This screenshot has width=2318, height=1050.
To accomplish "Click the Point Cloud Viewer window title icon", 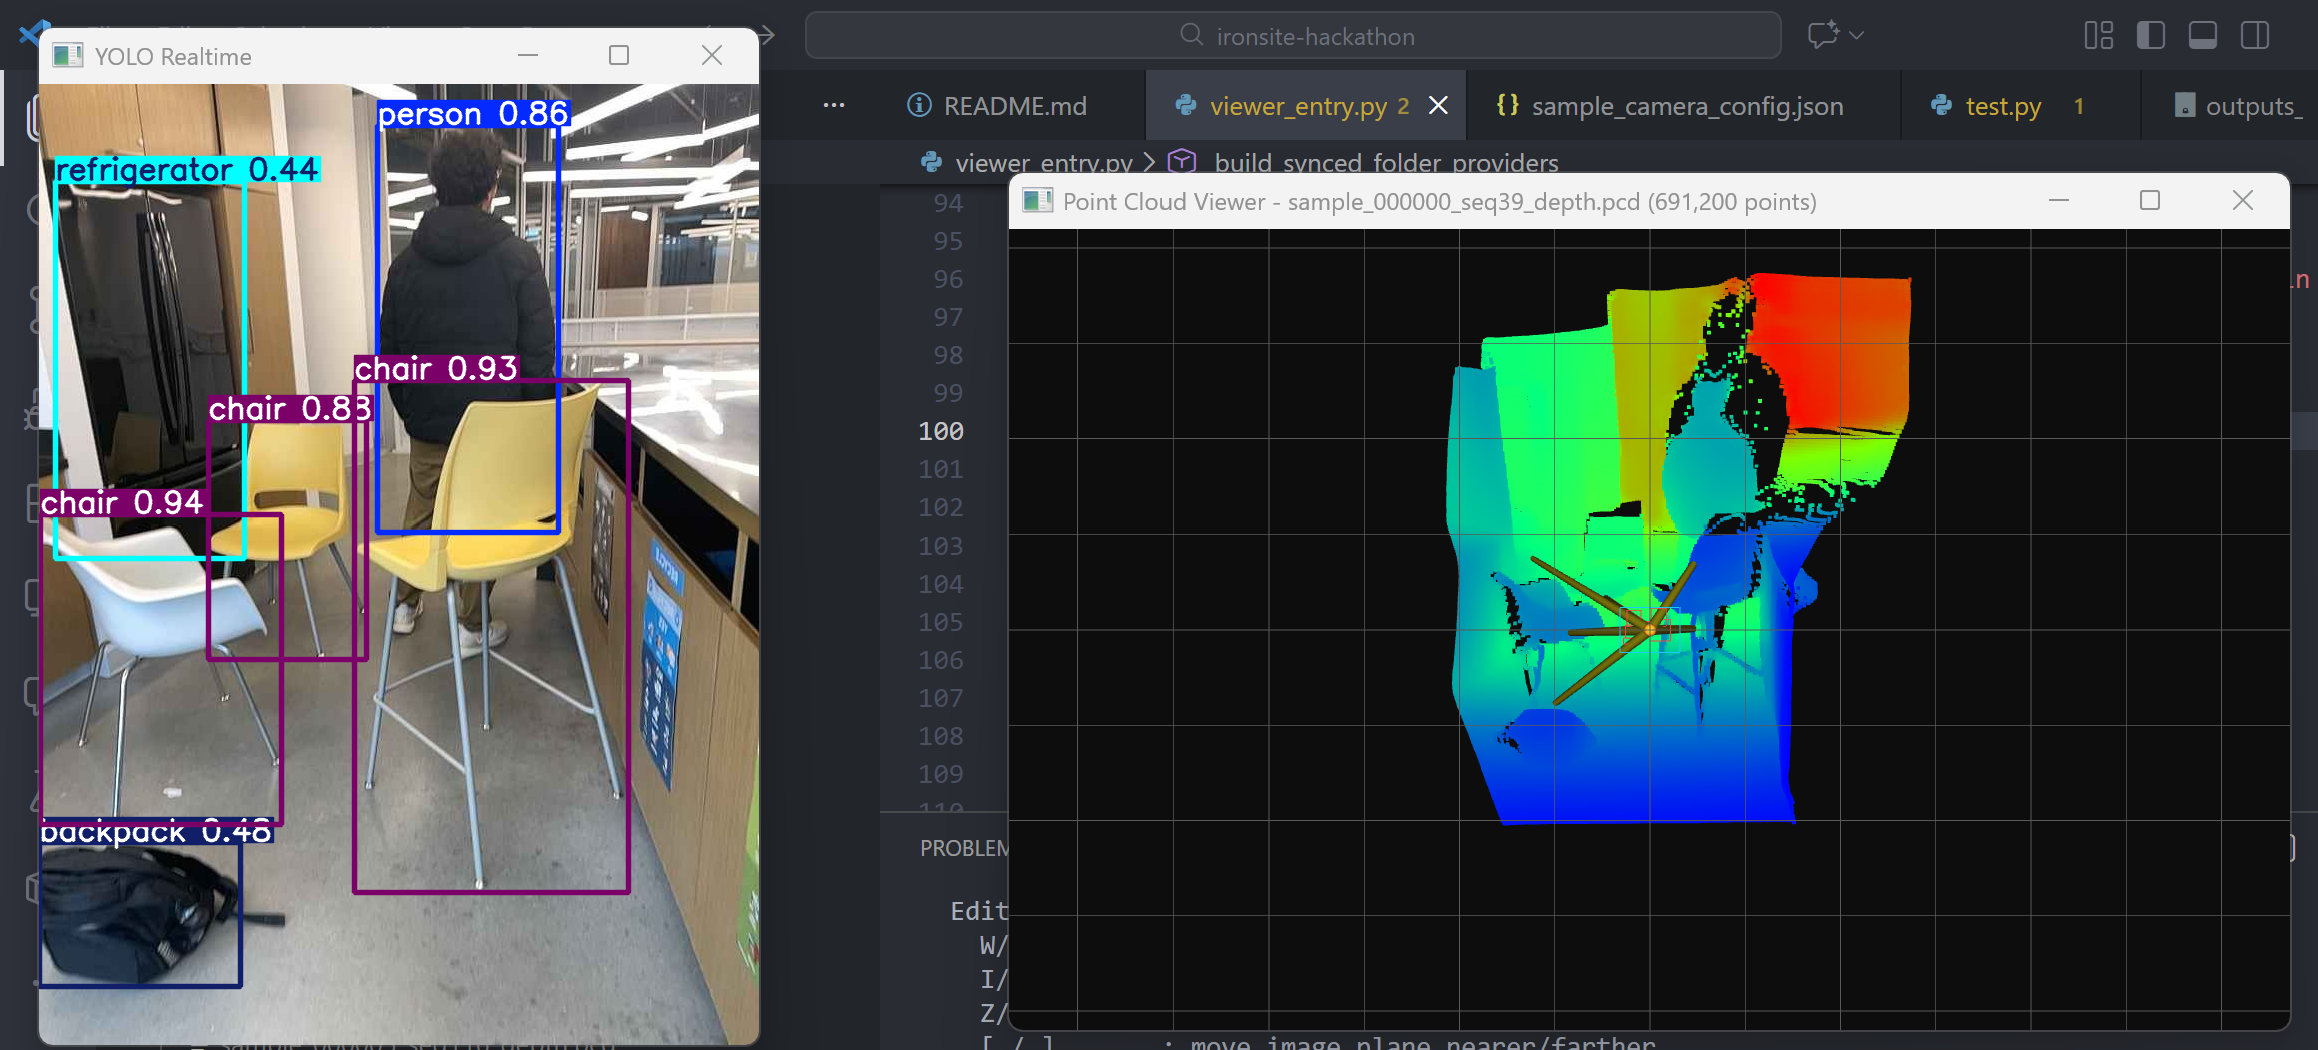I will tap(1037, 201).
